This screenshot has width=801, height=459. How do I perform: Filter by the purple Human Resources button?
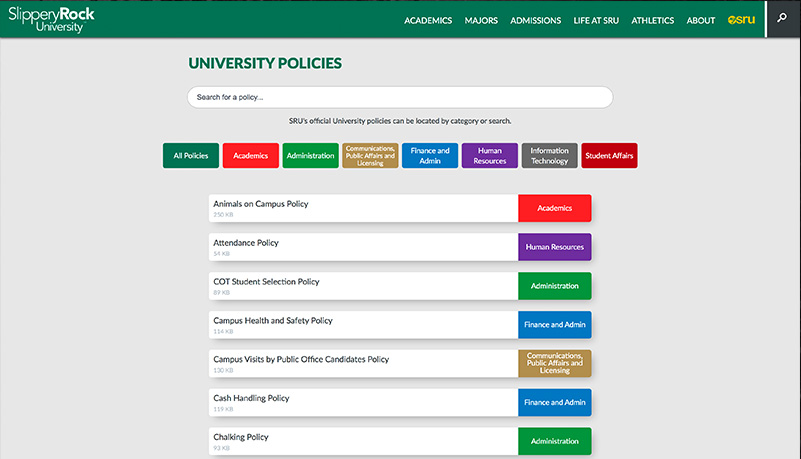[489, 155]
